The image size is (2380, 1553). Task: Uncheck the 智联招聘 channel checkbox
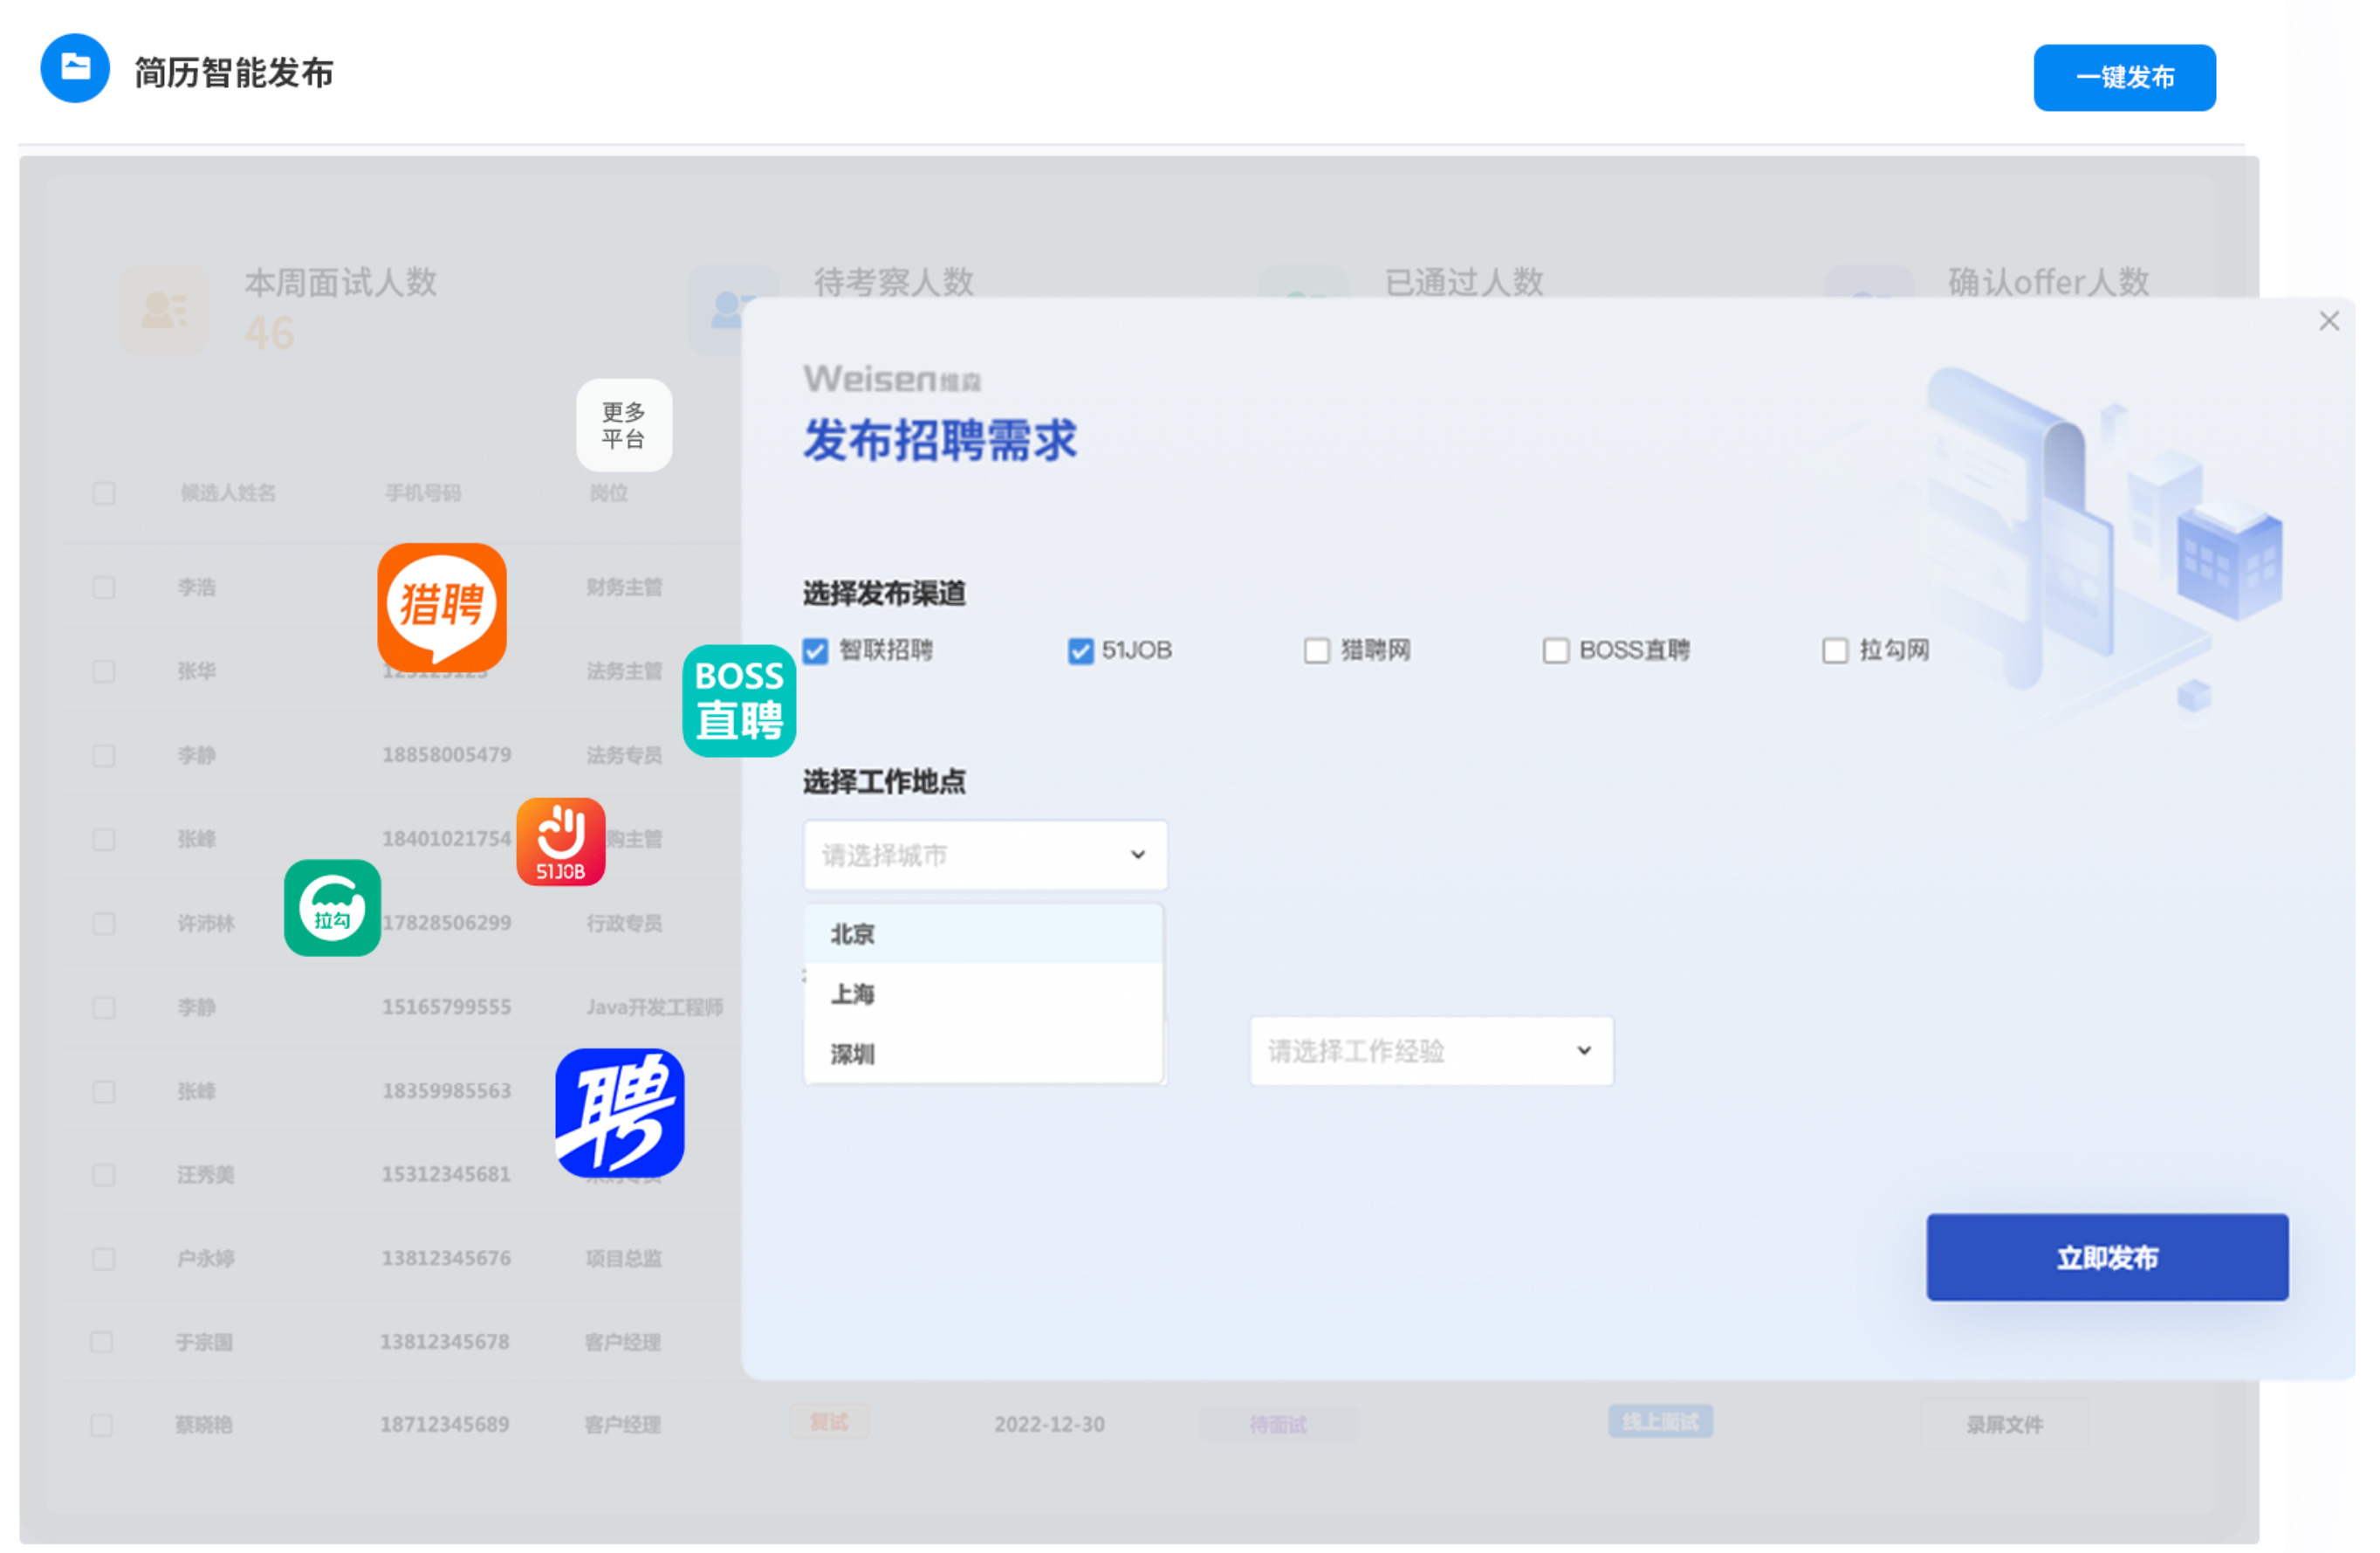[816, 651]
